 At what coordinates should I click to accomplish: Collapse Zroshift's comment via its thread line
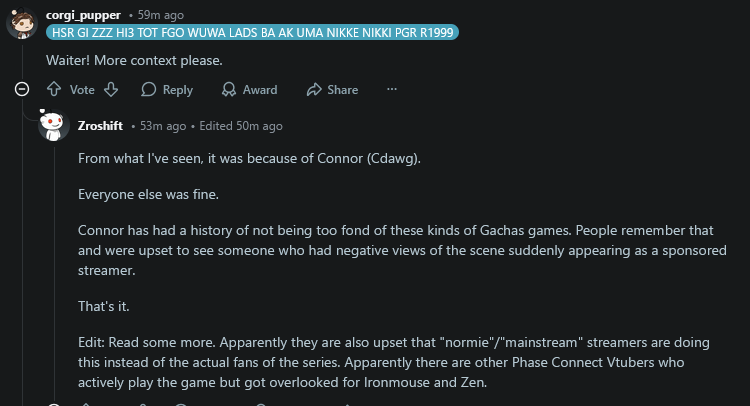(54, 273)
